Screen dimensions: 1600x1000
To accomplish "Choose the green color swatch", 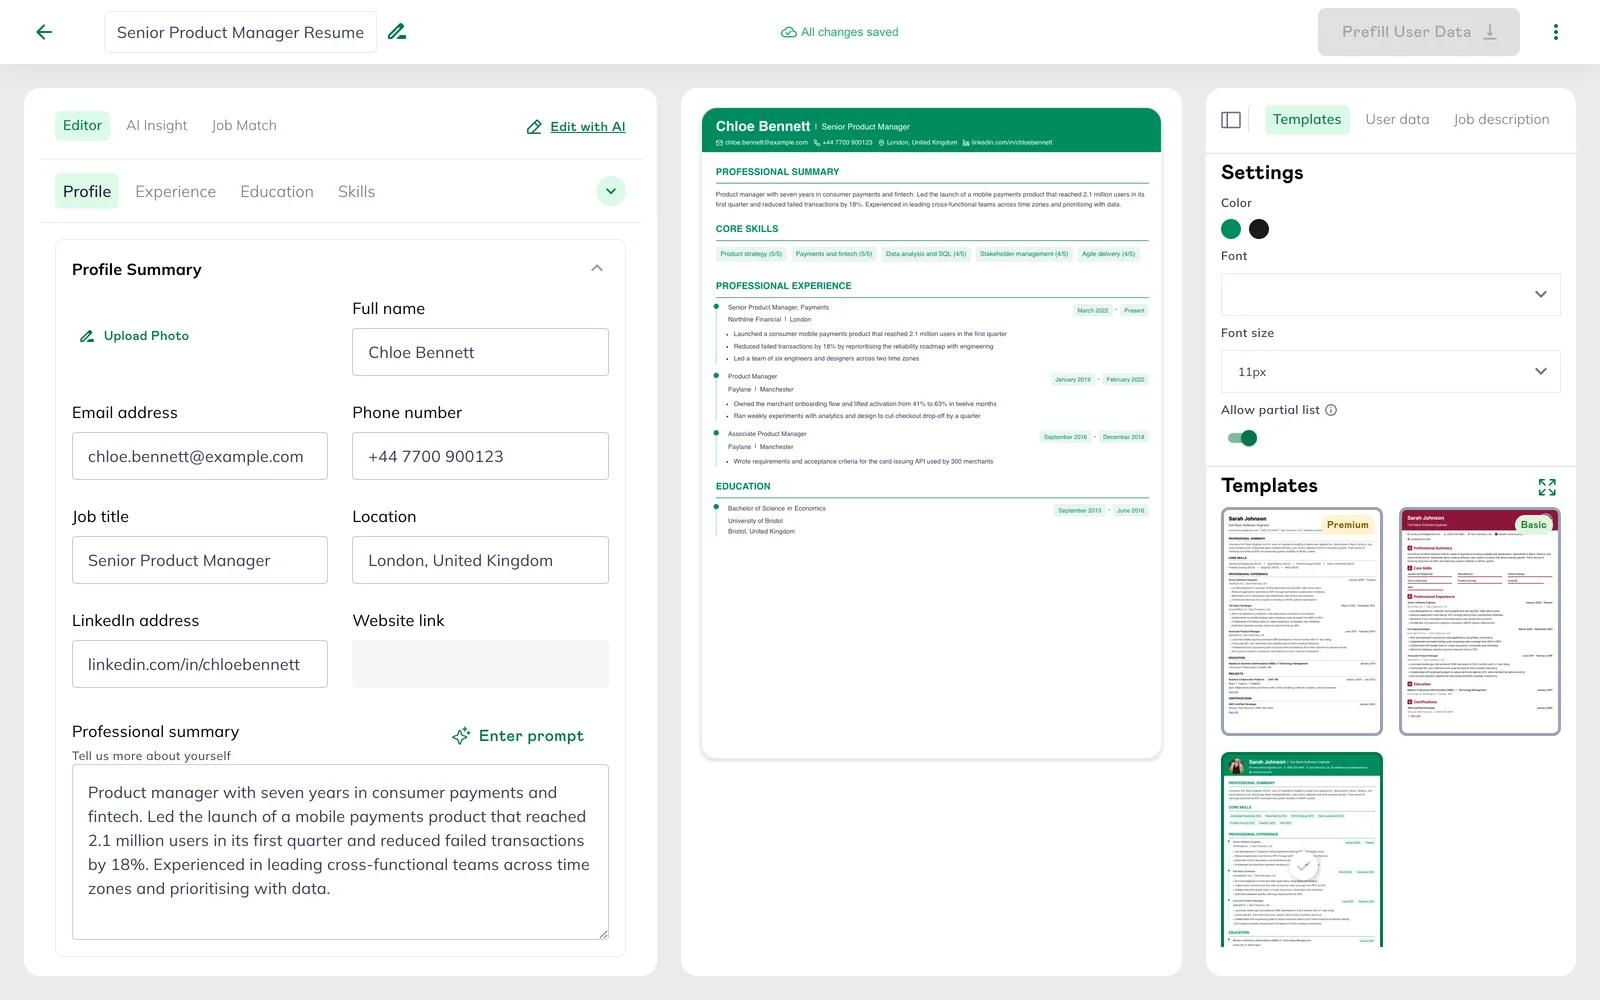I will coord(1231,229).
